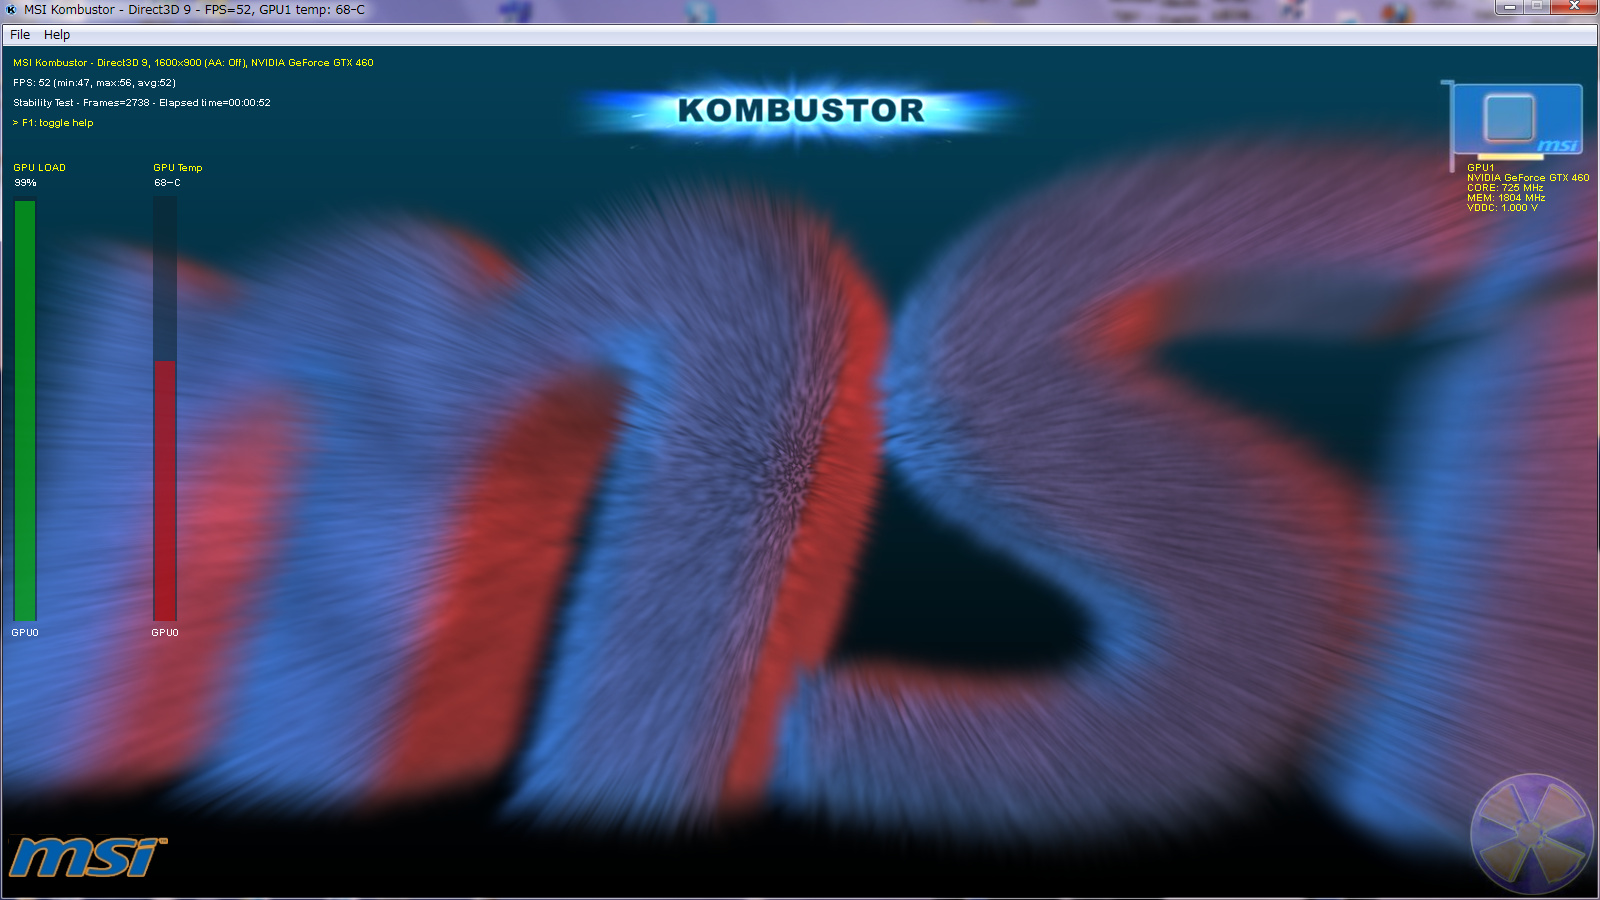Viewport: 1600px width, 900px height.
Task: Click the 'F1: toggle help' text
Action: click(54, 123)
